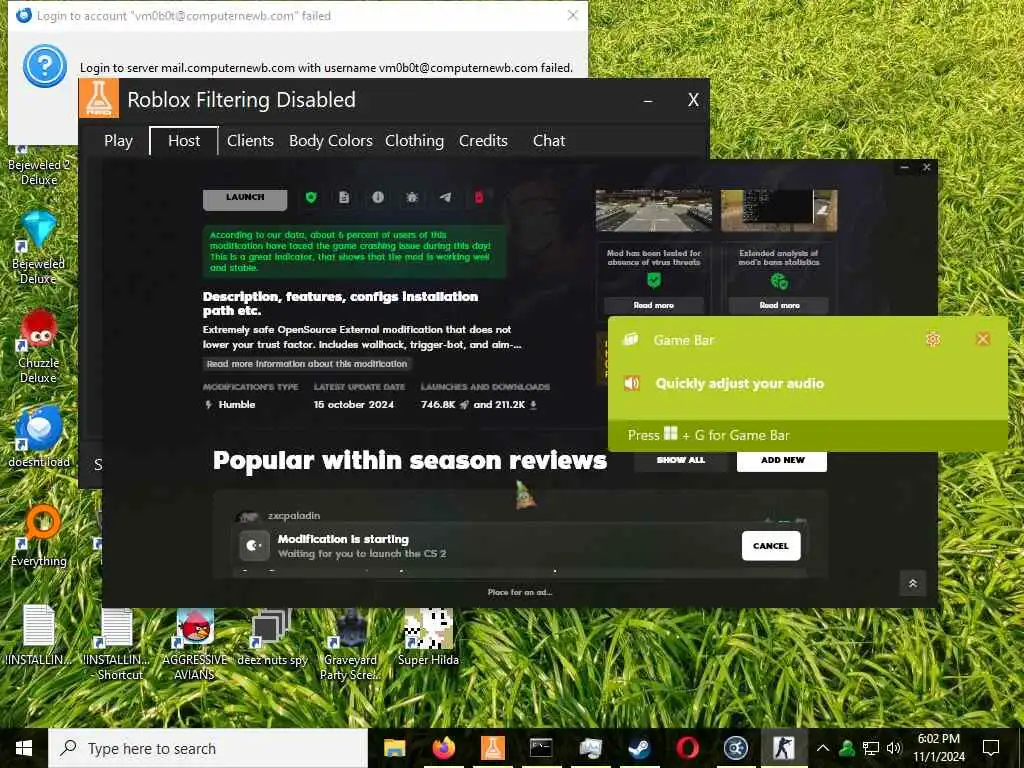
Task: Select the doesnt load desktop shortcut
Action: click(39, 437)
